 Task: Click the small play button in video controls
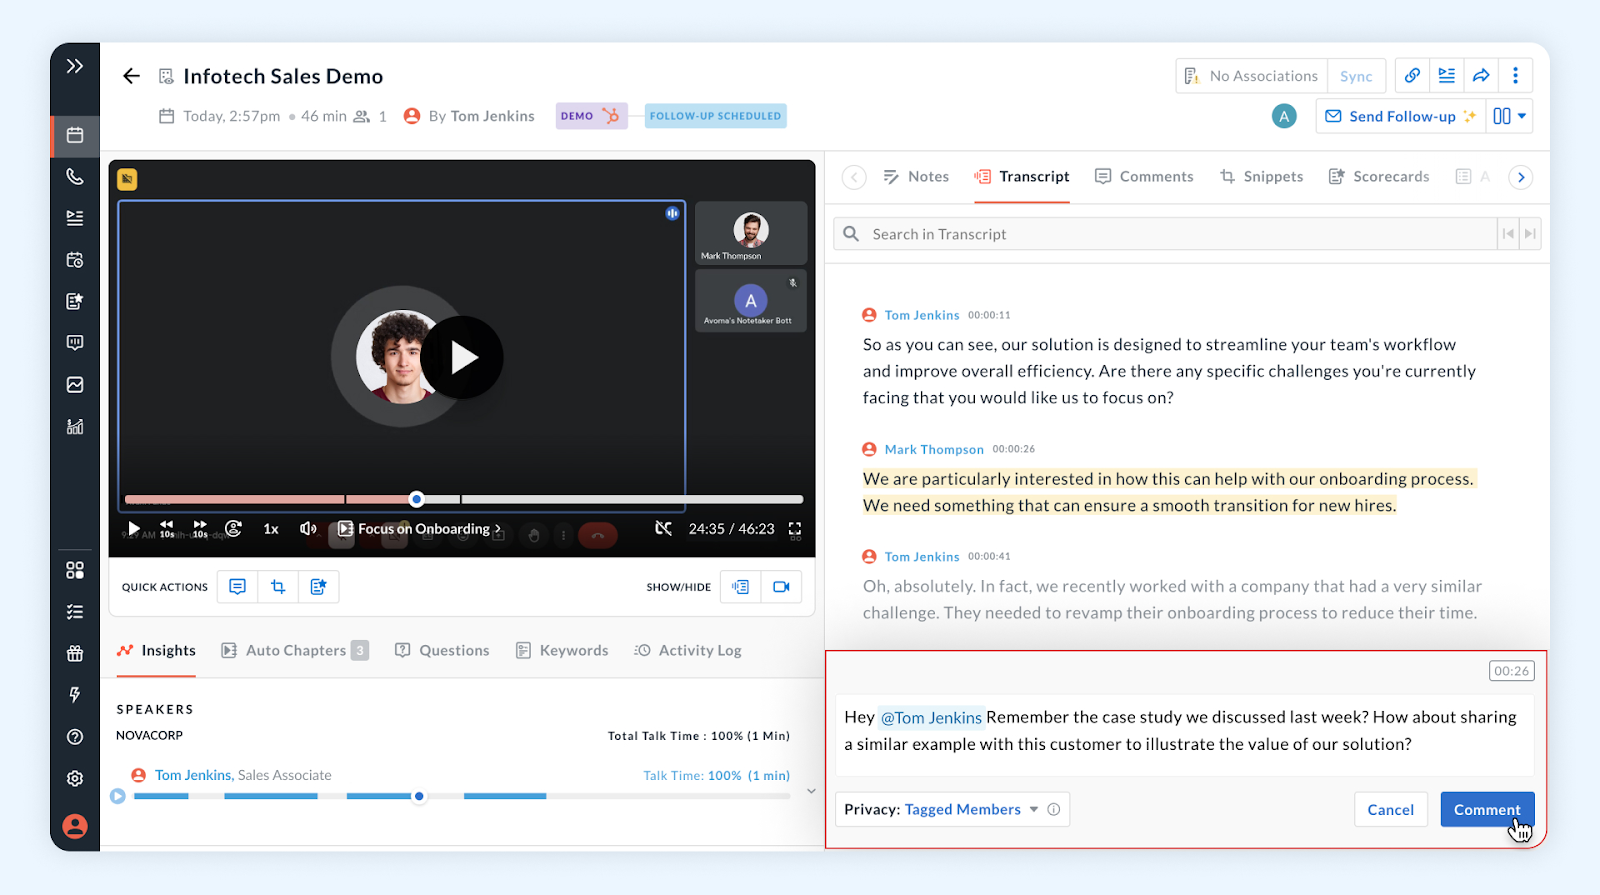tap(134, 528)
